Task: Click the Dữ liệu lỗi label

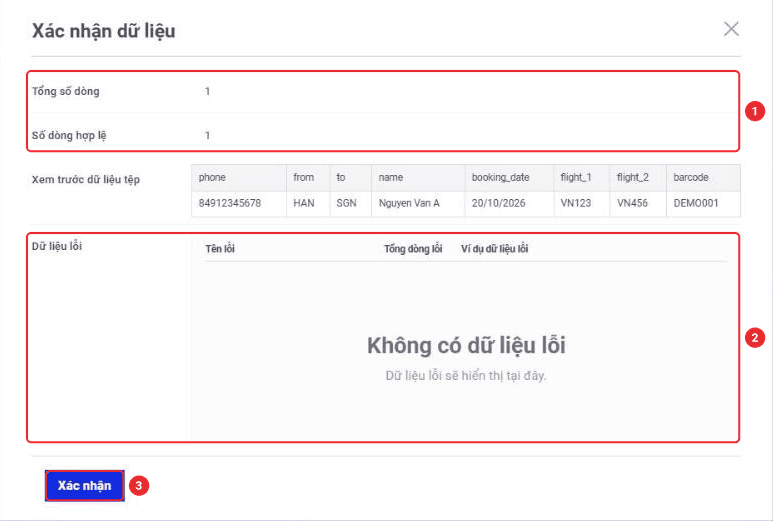Action: (x=57, y=246)
